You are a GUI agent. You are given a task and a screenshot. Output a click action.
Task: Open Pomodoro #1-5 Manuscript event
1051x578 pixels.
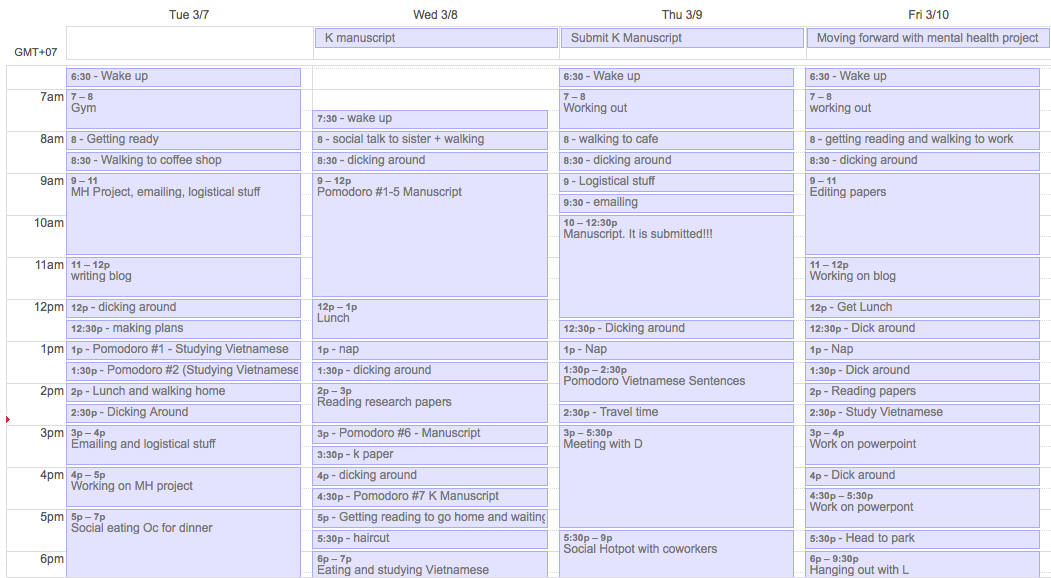click(x=430, y=235)
